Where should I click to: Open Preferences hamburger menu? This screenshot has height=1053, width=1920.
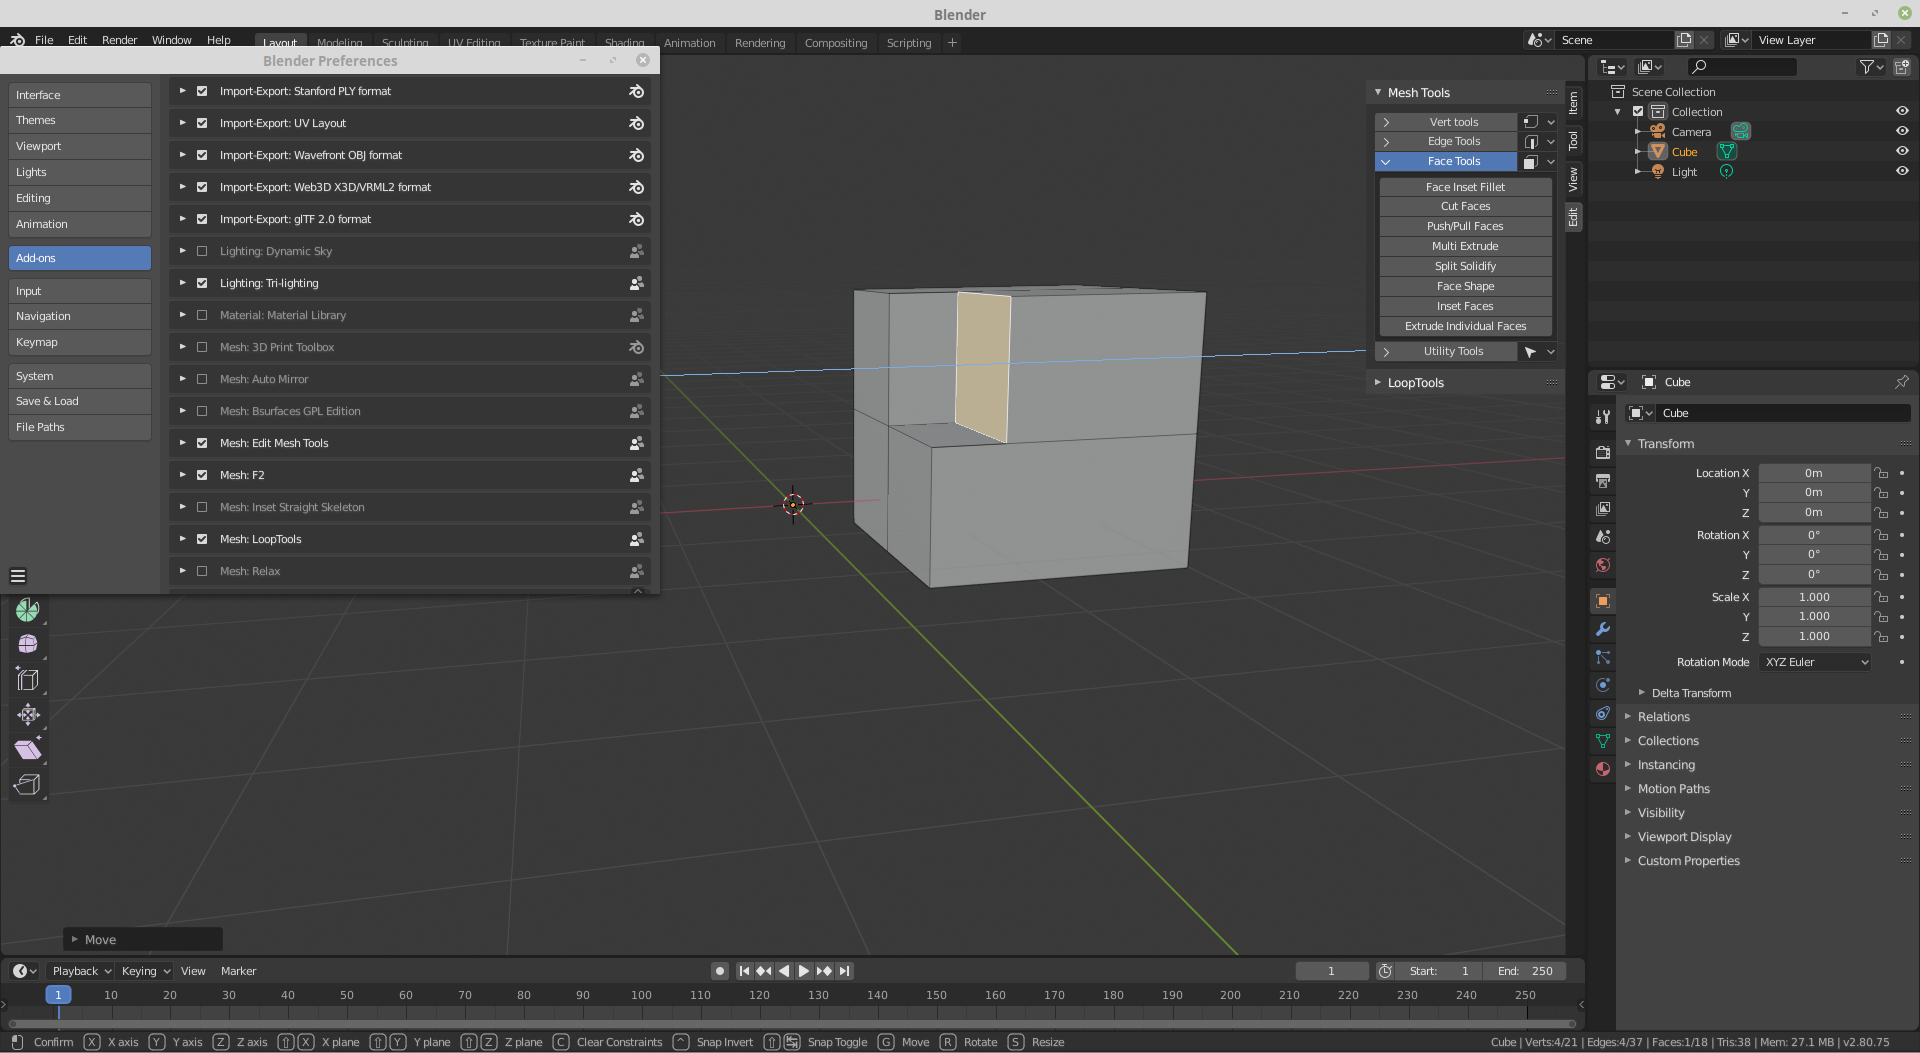(x=18, y=576)
